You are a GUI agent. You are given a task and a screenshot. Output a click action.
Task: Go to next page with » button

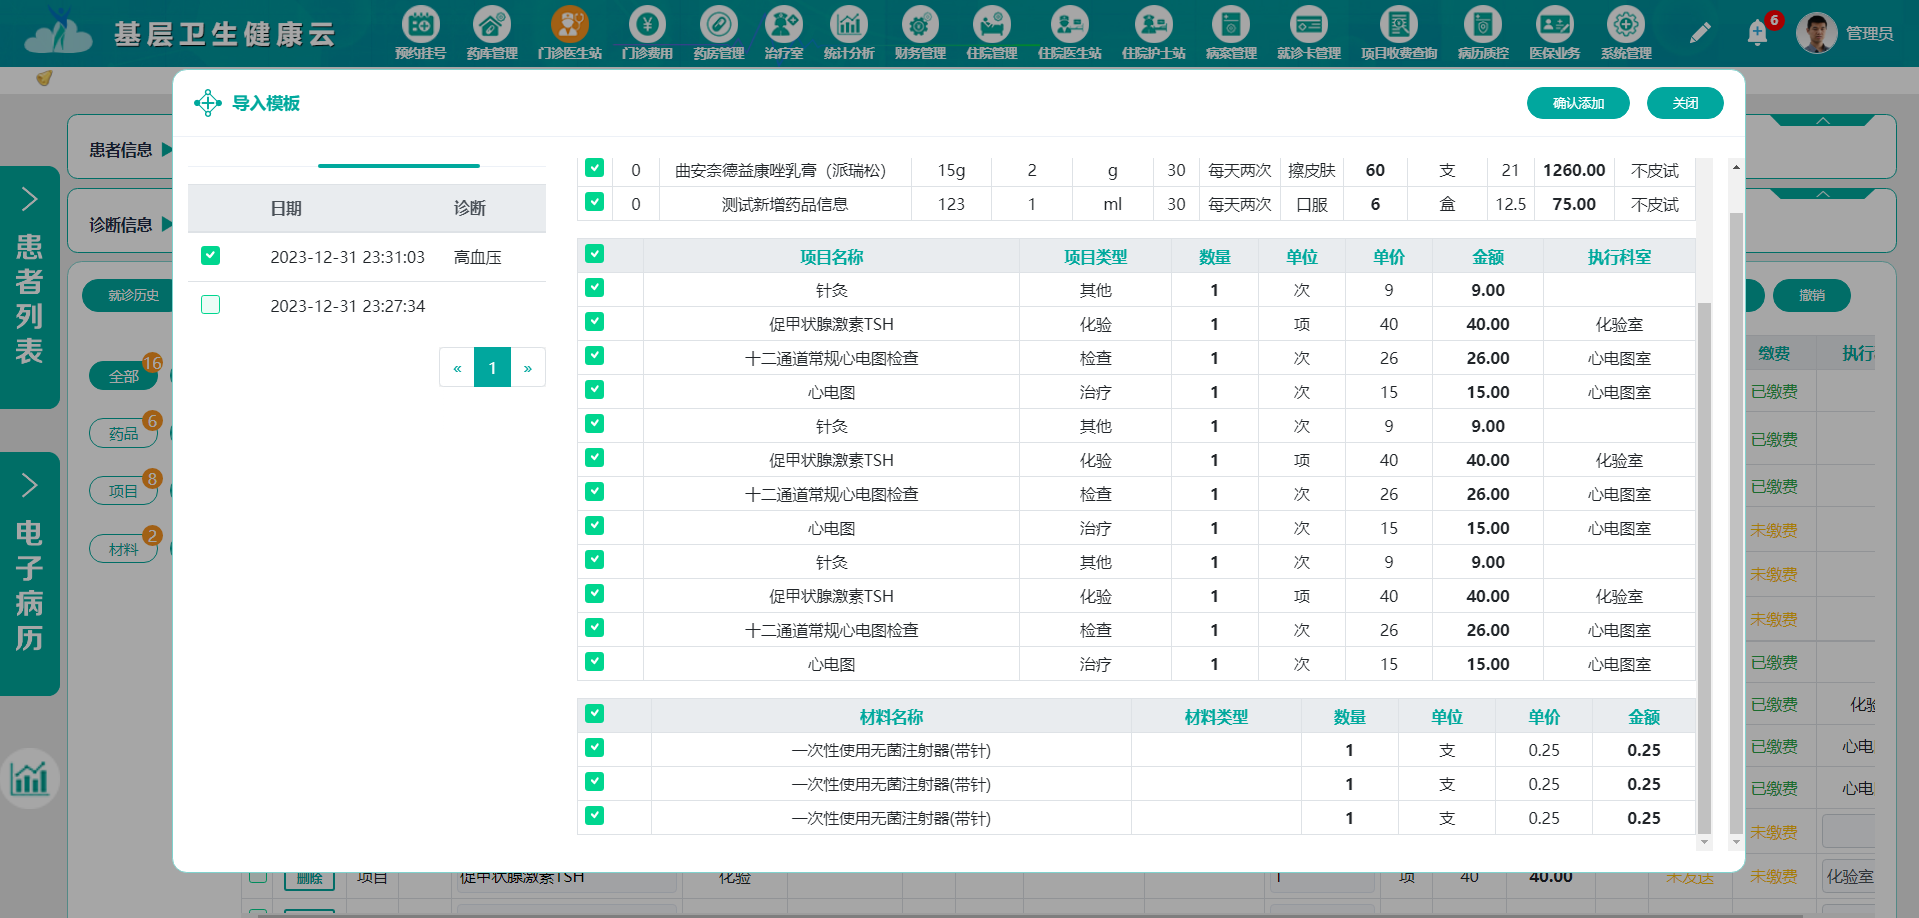click(528, 367)
